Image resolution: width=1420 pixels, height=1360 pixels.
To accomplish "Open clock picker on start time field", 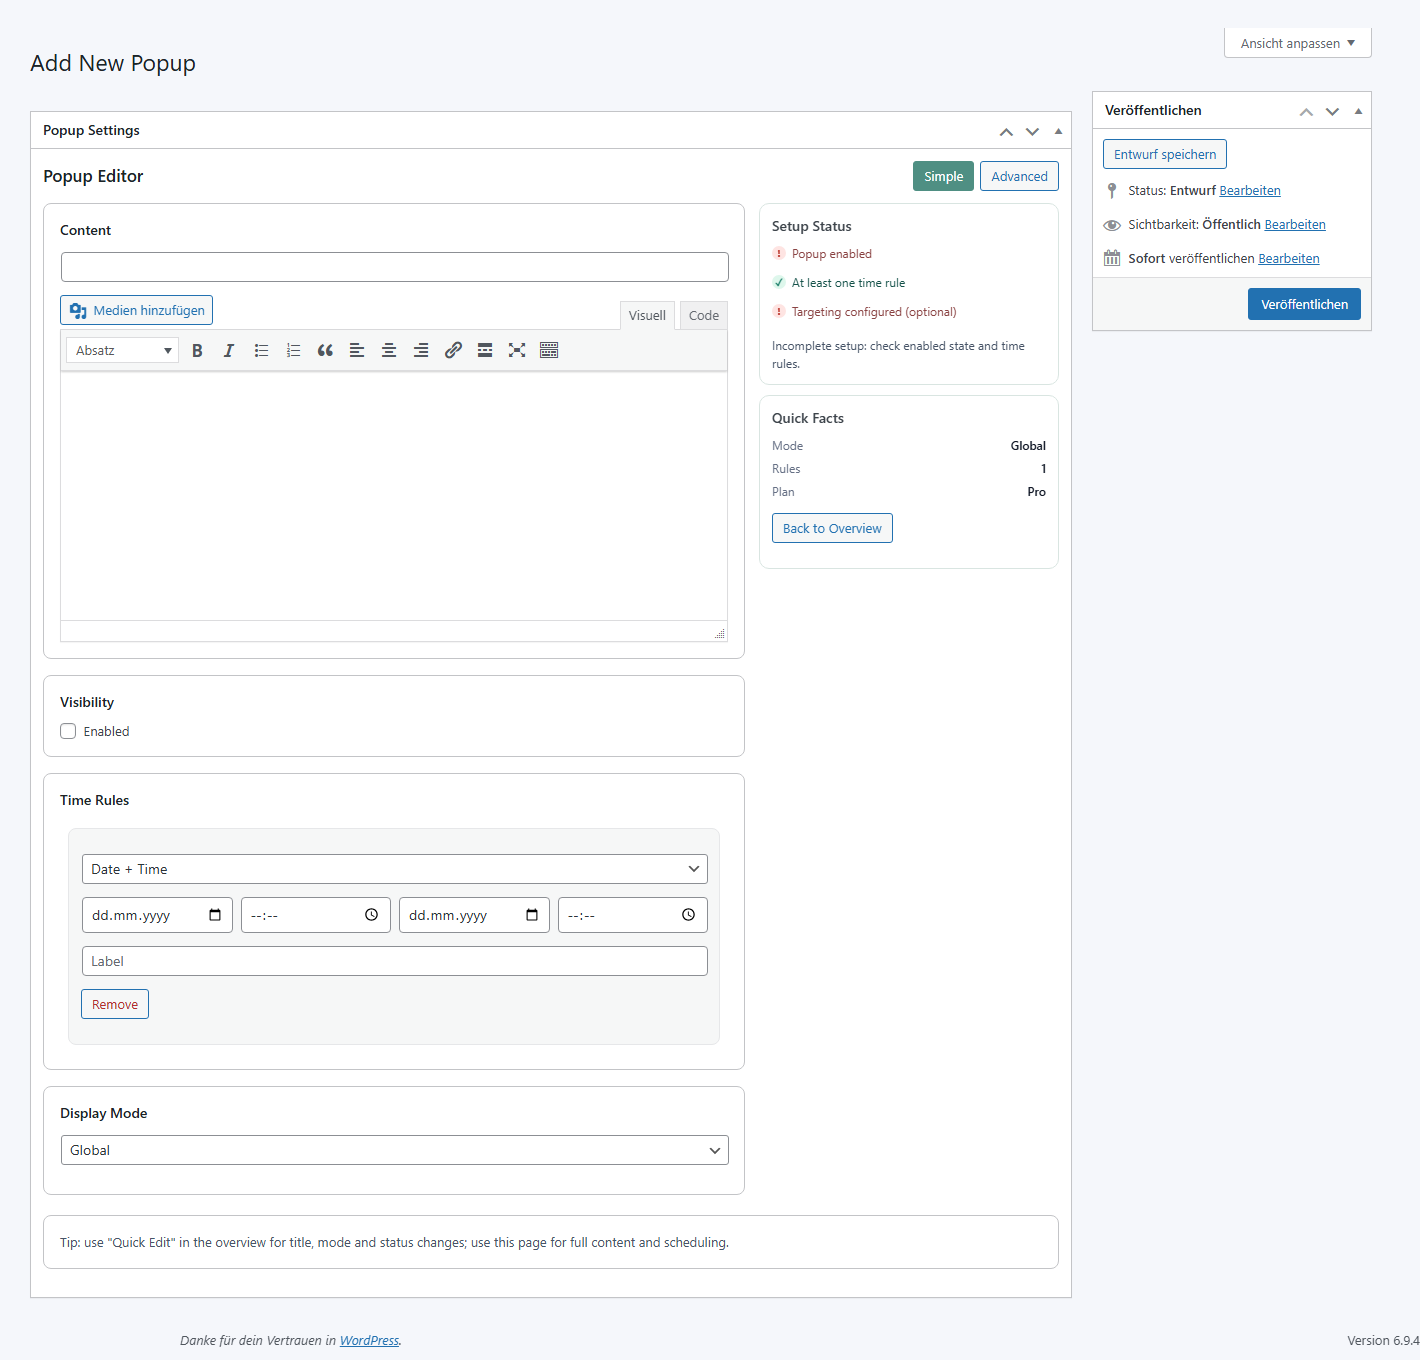I will click(x=371, y=915).
